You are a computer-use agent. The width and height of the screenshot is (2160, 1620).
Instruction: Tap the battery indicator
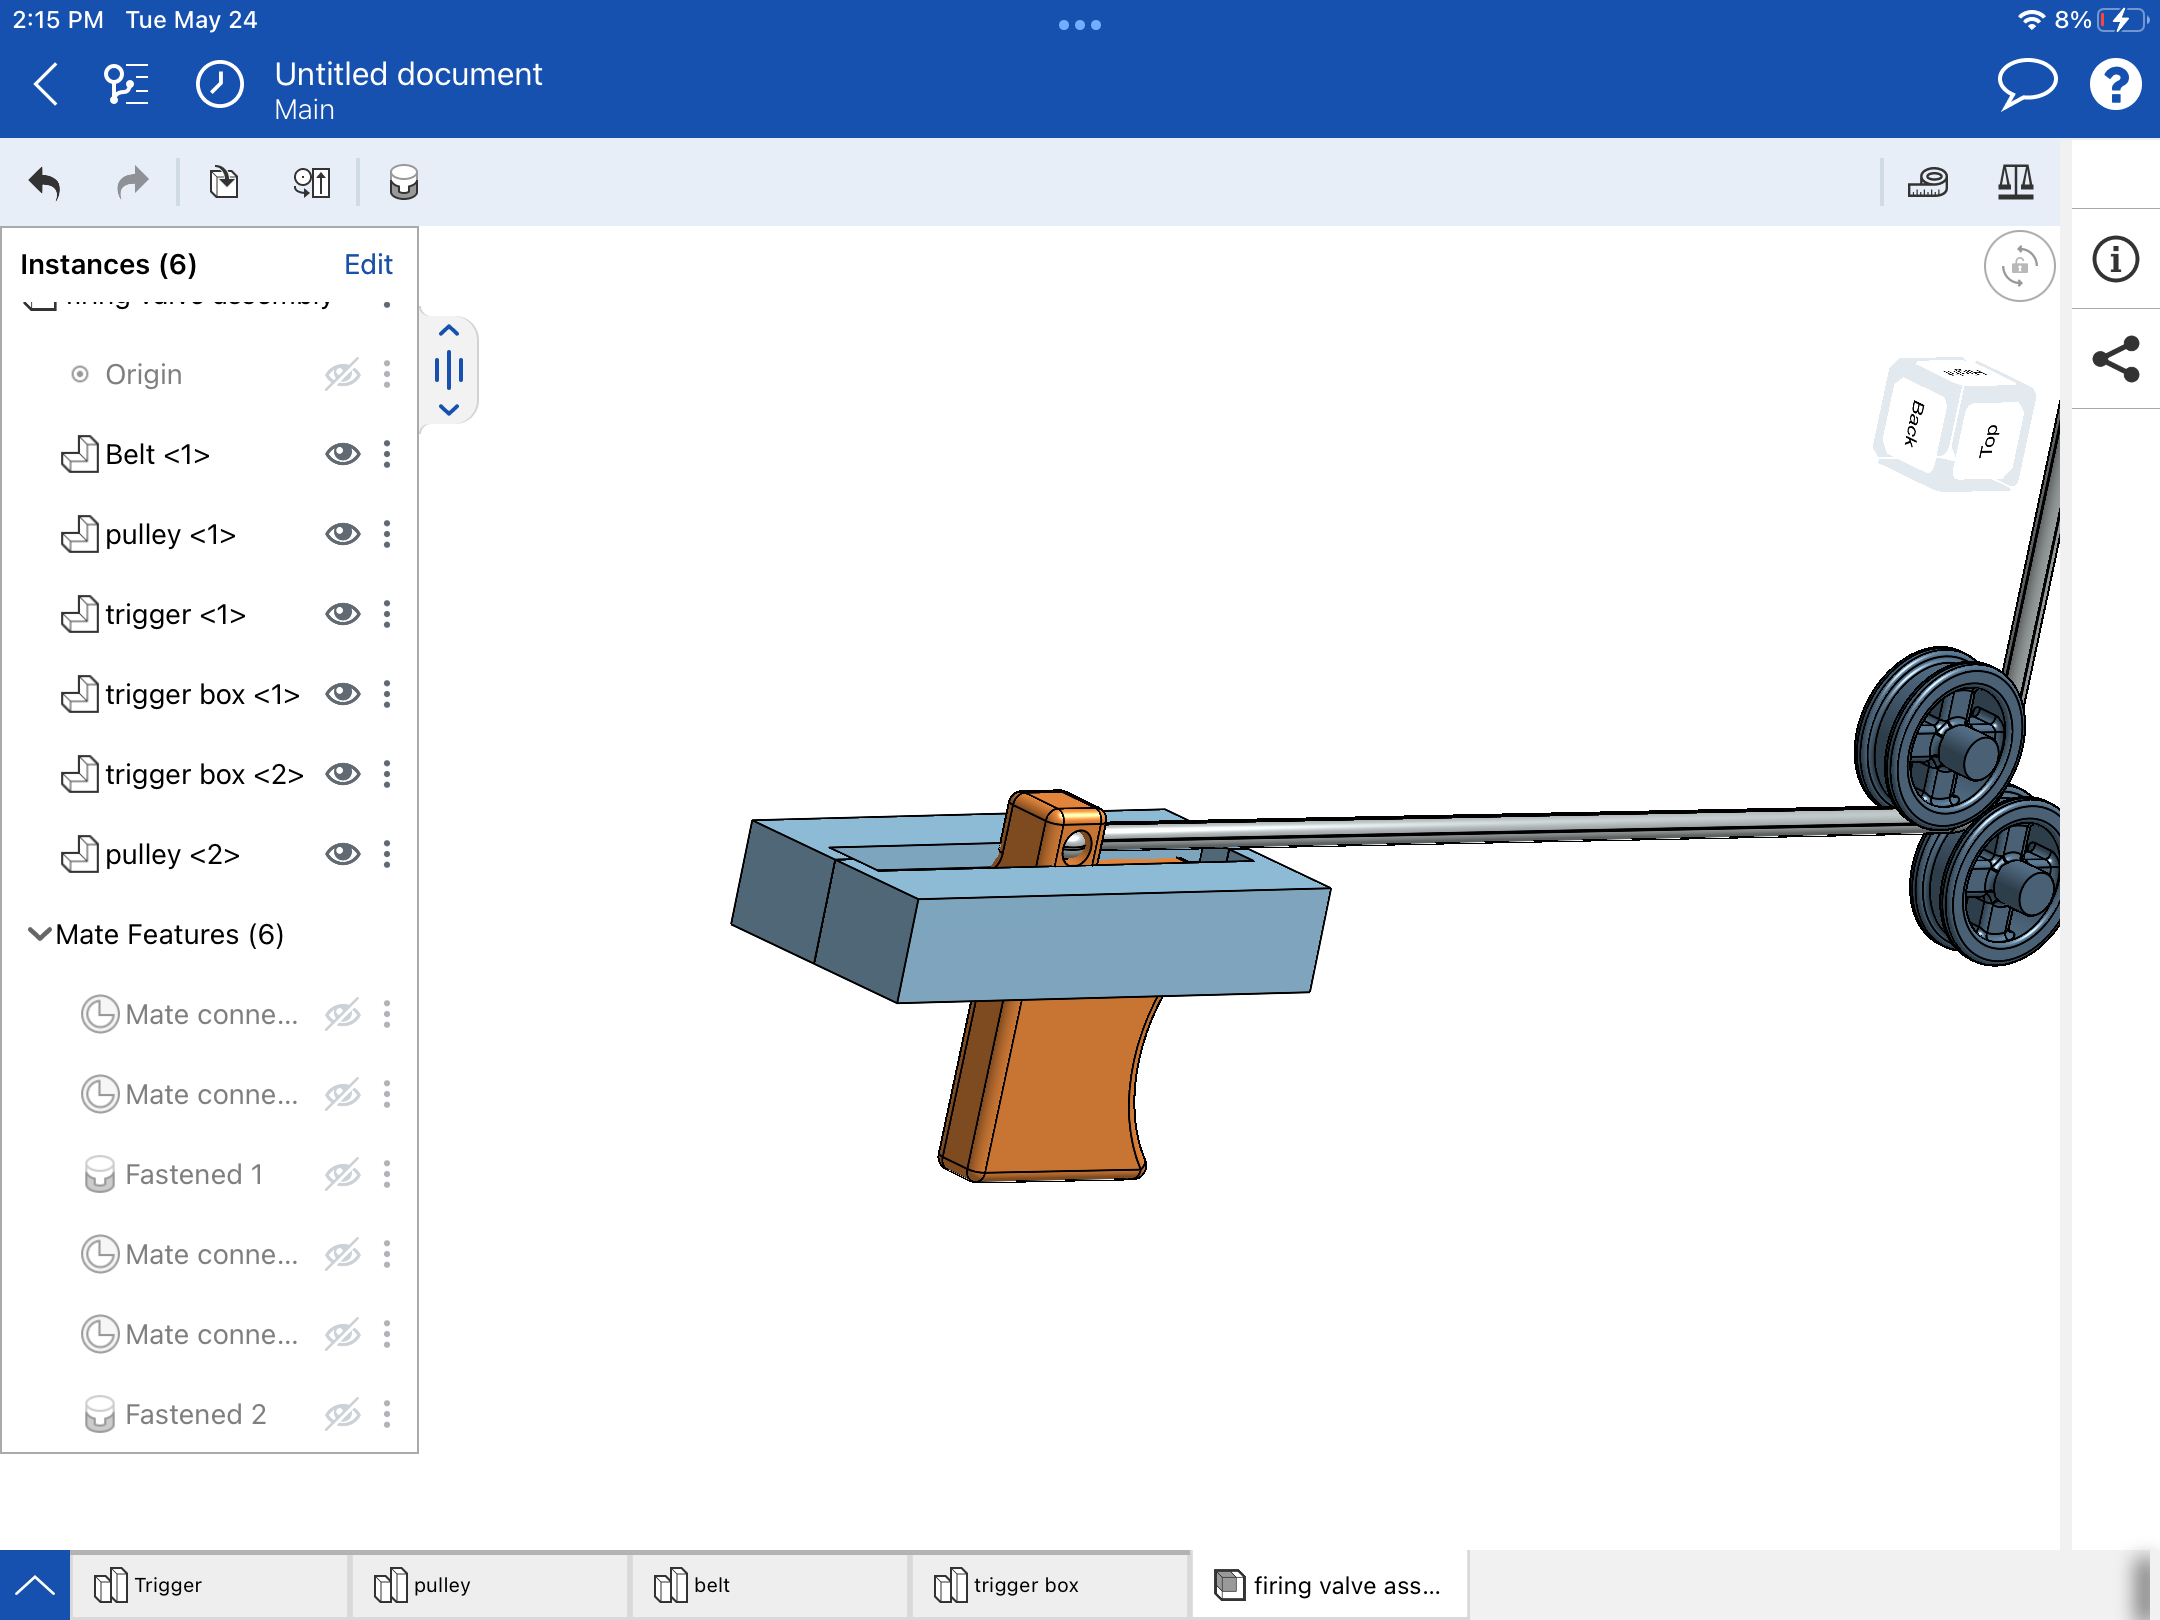2122,20
